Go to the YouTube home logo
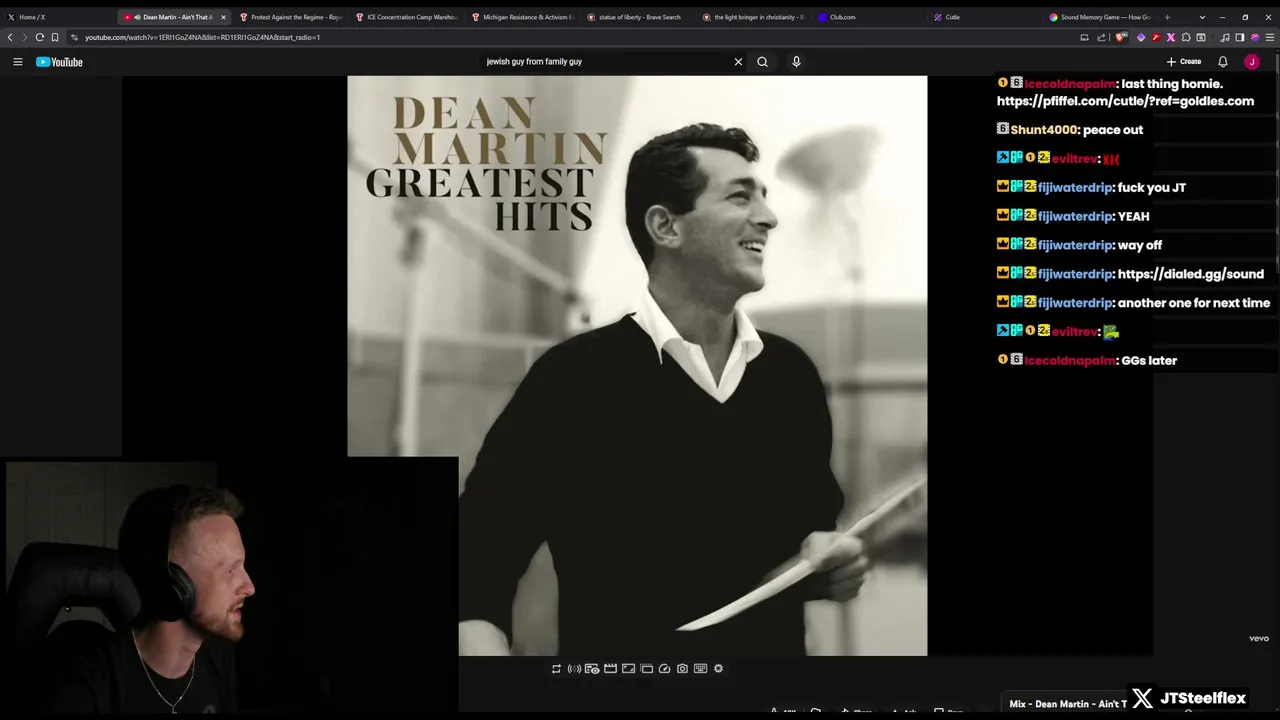 coord(59,62)
